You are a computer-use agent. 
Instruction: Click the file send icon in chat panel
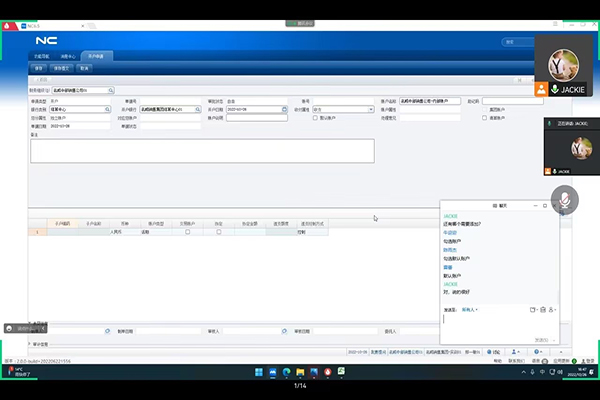[532, 310]
